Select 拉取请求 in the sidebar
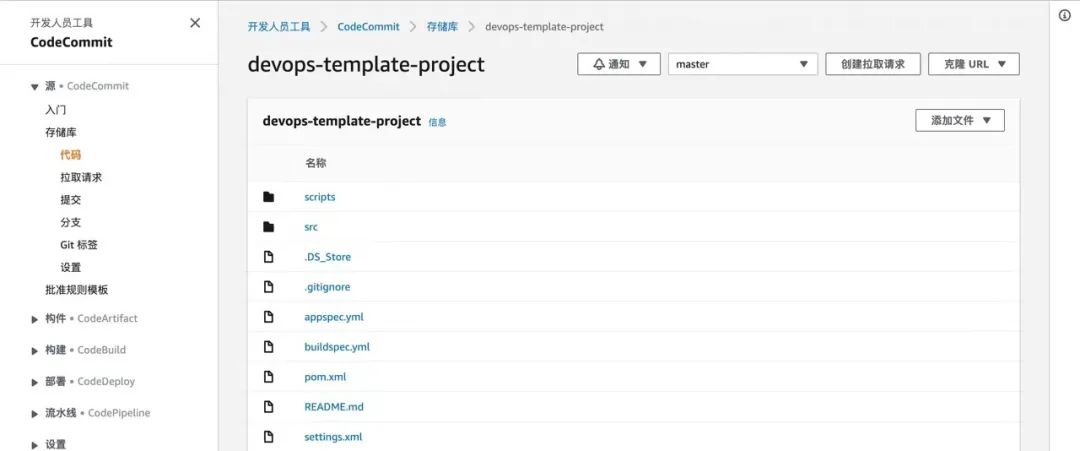This screenshot has width=1080, height=451. point(81,177)
